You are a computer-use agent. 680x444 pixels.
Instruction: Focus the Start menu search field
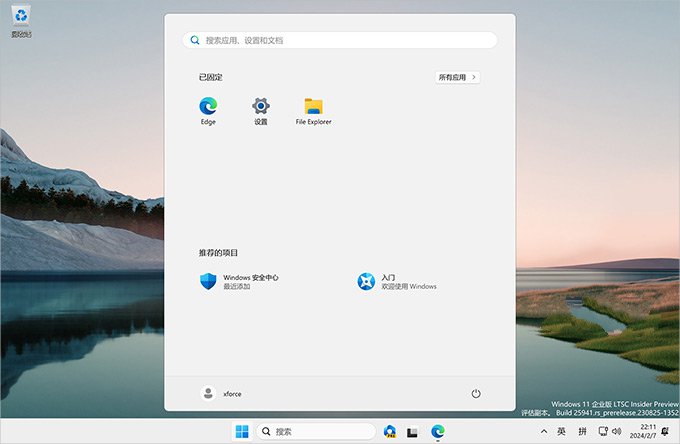pyautogui.click(x=340, y=40)
